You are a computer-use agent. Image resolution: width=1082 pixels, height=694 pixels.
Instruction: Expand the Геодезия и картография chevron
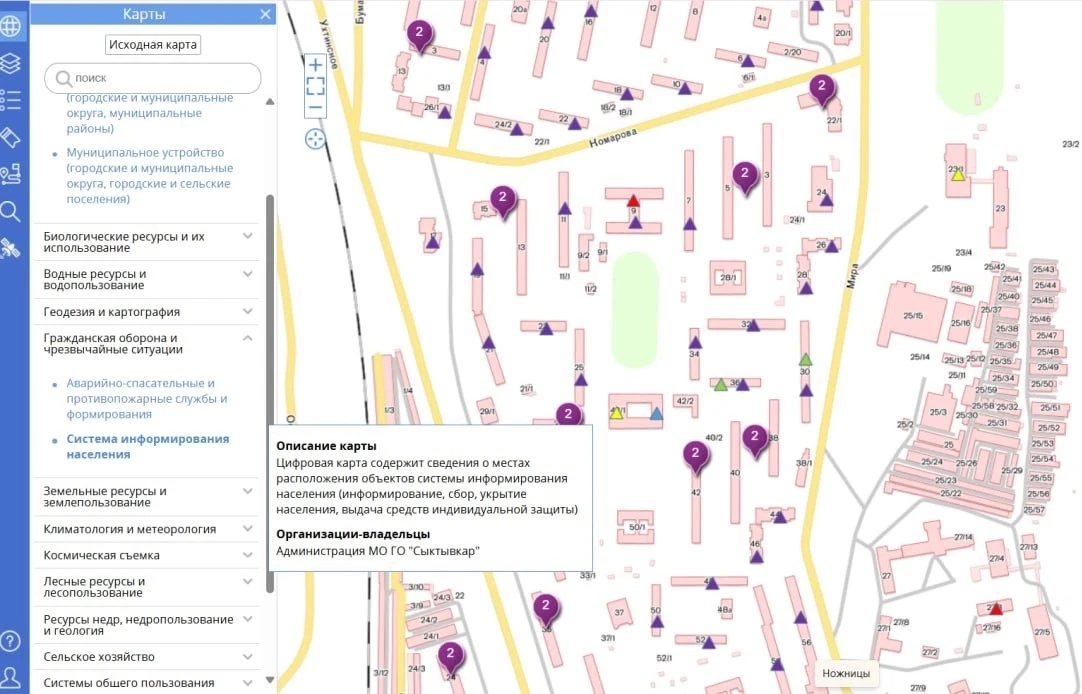click(x=248, y=312)
